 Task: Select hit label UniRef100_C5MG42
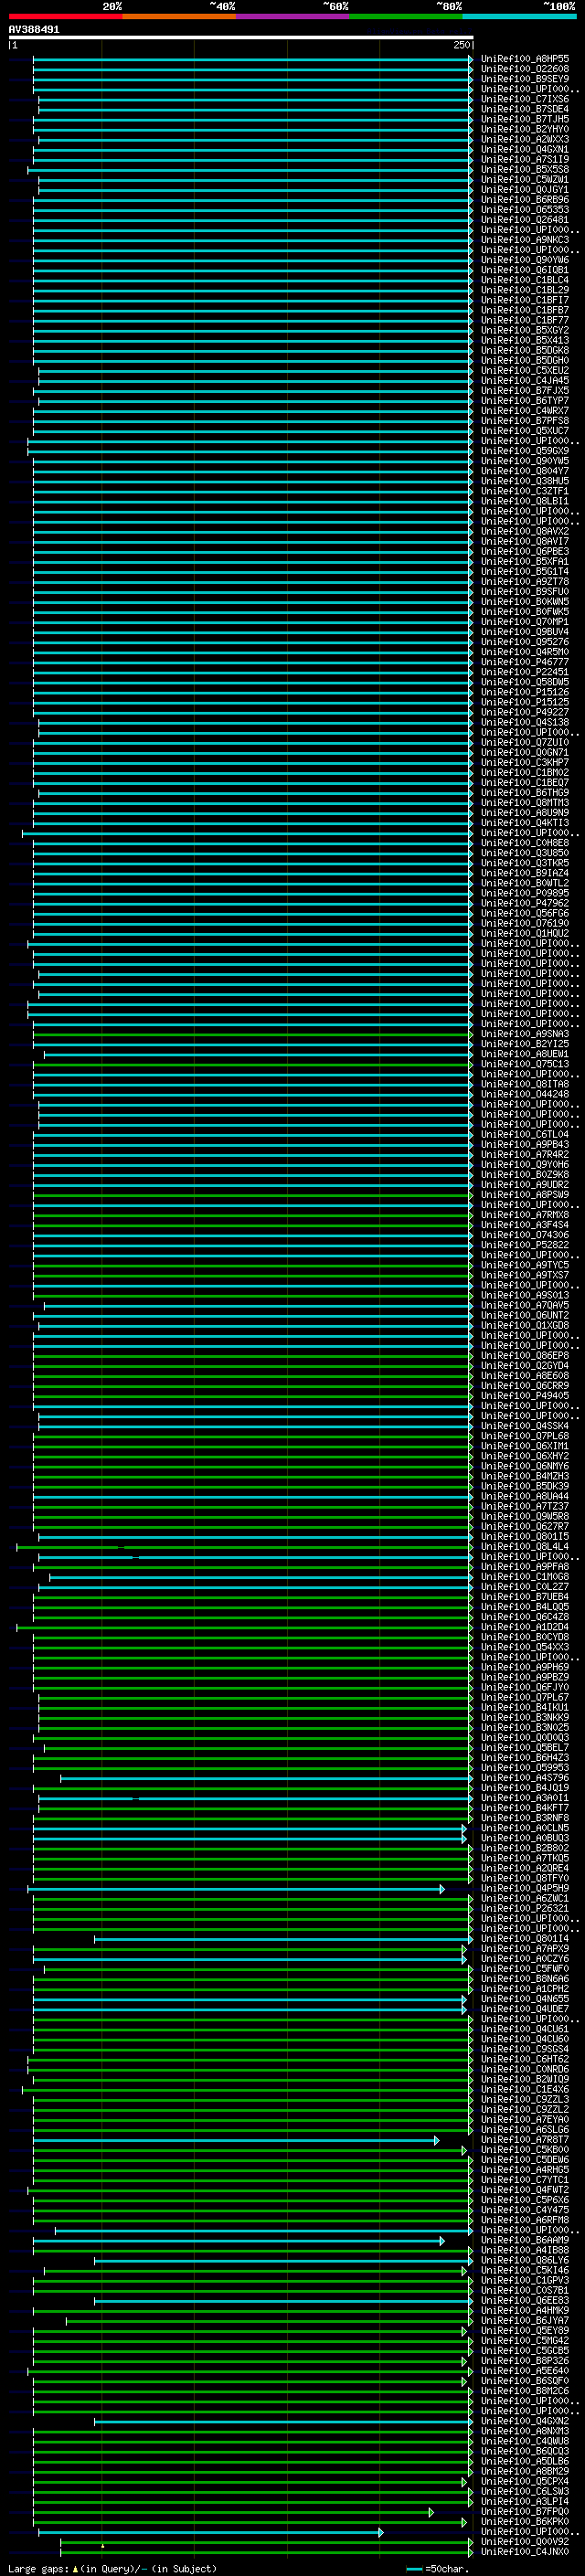(525, 2340)
